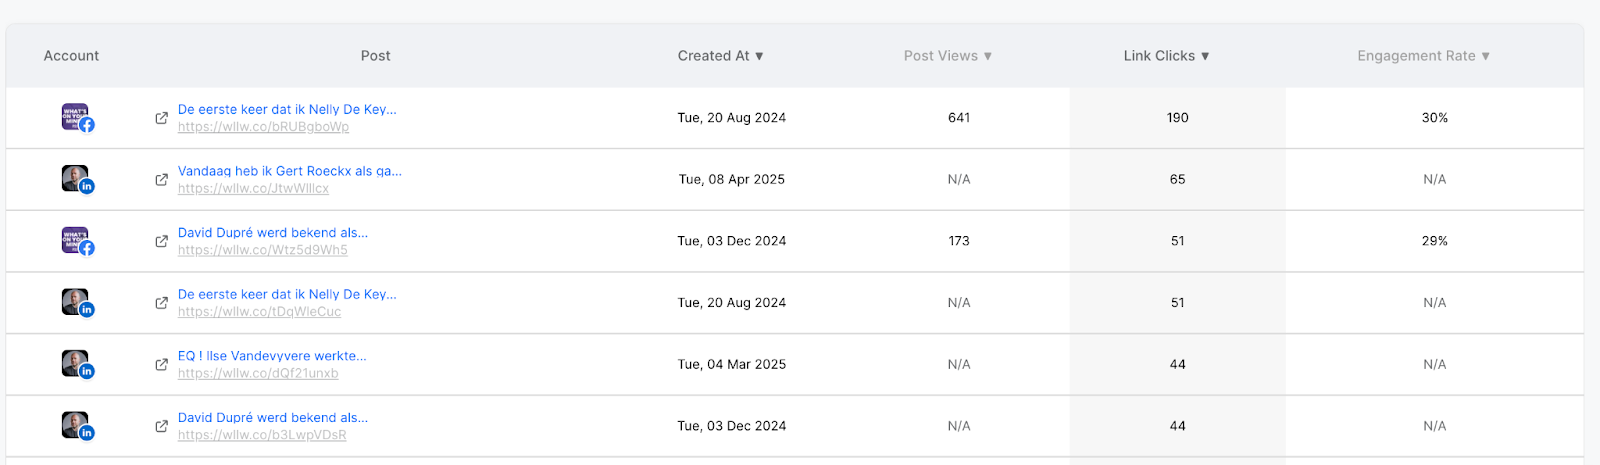Image resolution: width=1600 pixels, height=465 pixels.
Task: Click Facebook account avatar for David Dupré post
Action: coord(77,241)
